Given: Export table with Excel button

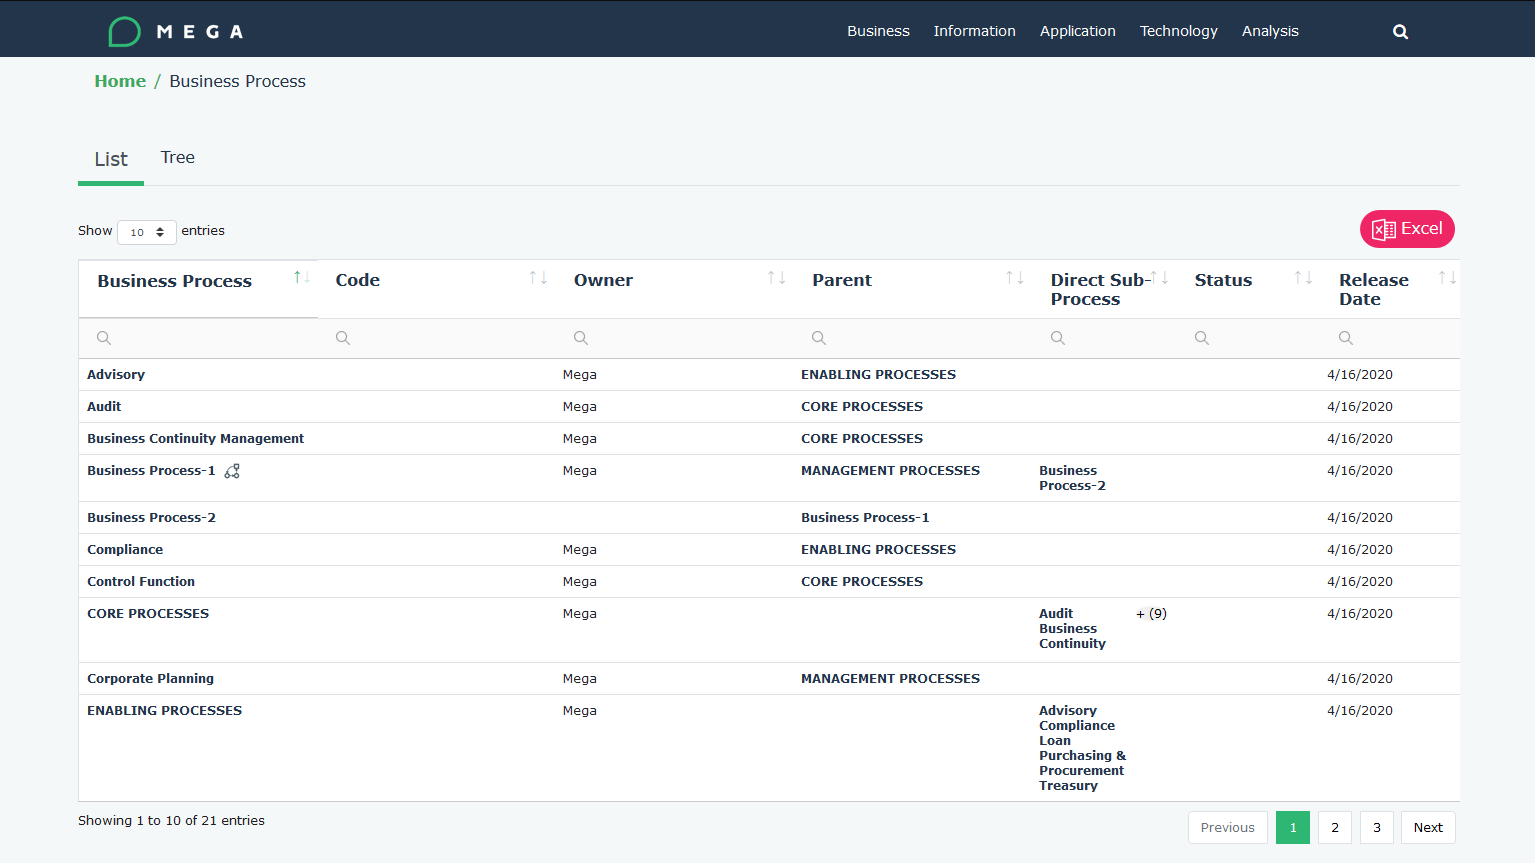Looking at the screenshot, I should coord(1406,229).
